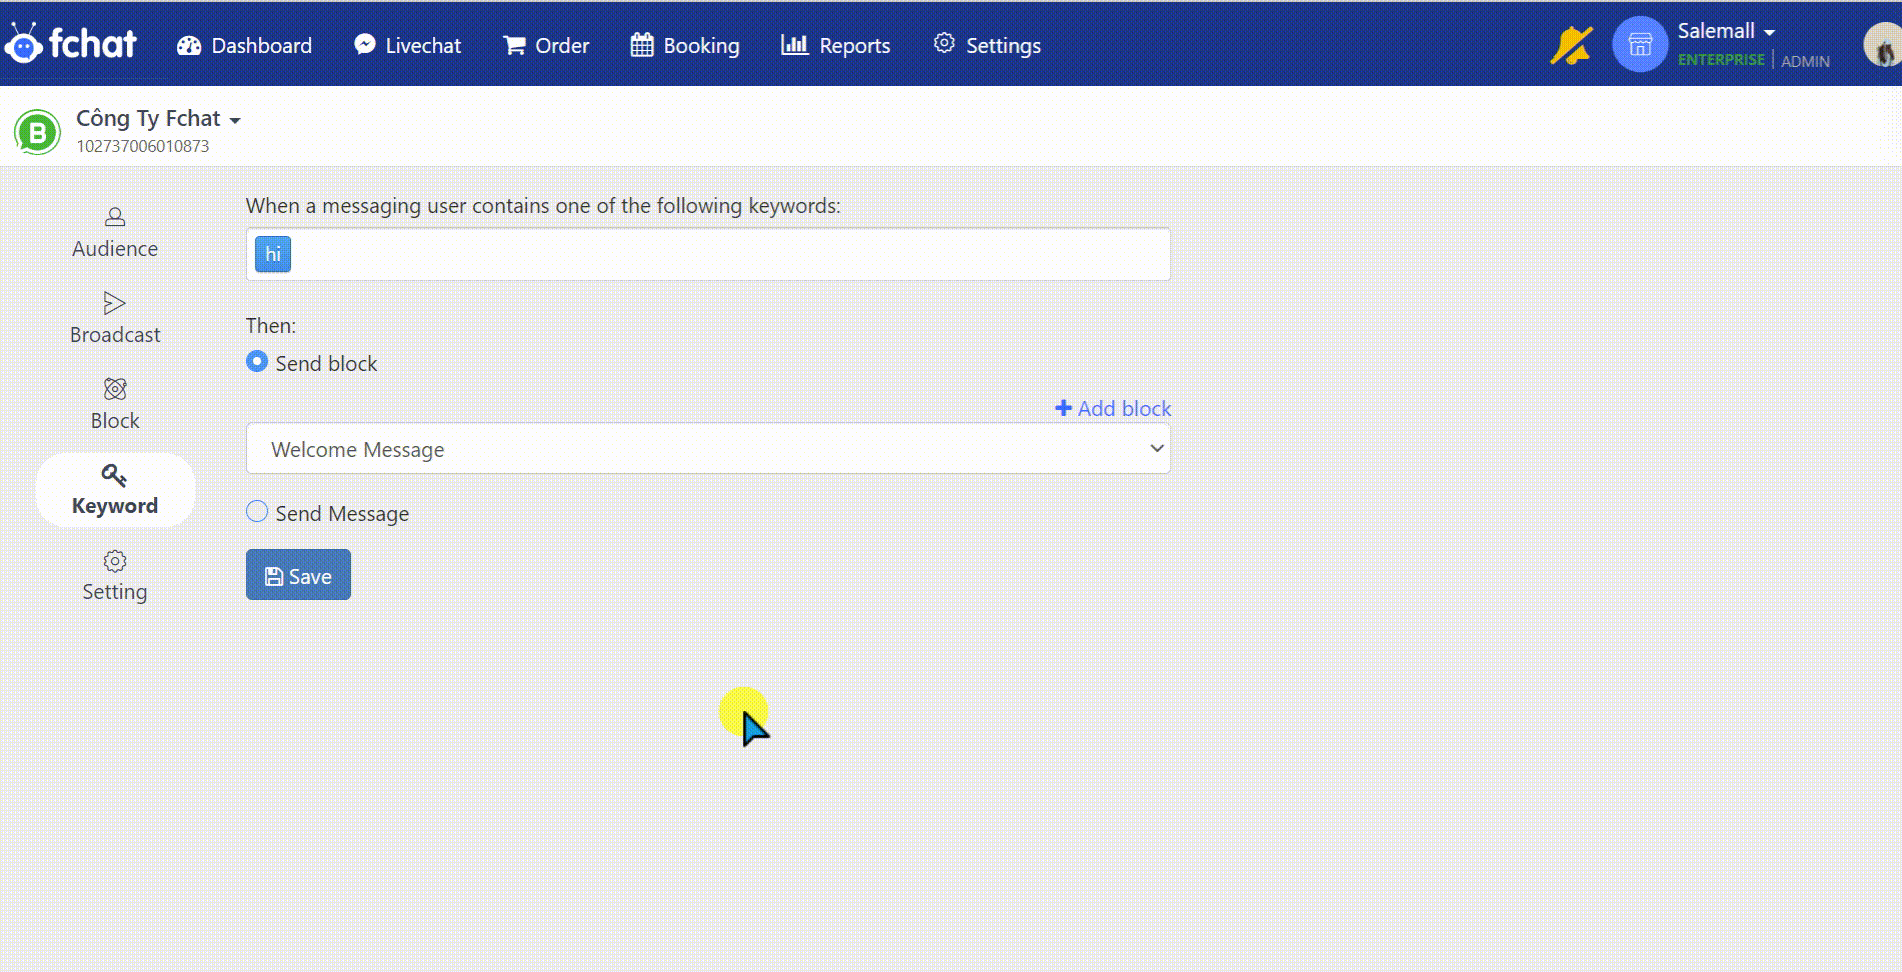This screenshot has width=1902, height=972.
Task: Open the Welcome Message block dropdown
Action: click(x=708, y=449)
